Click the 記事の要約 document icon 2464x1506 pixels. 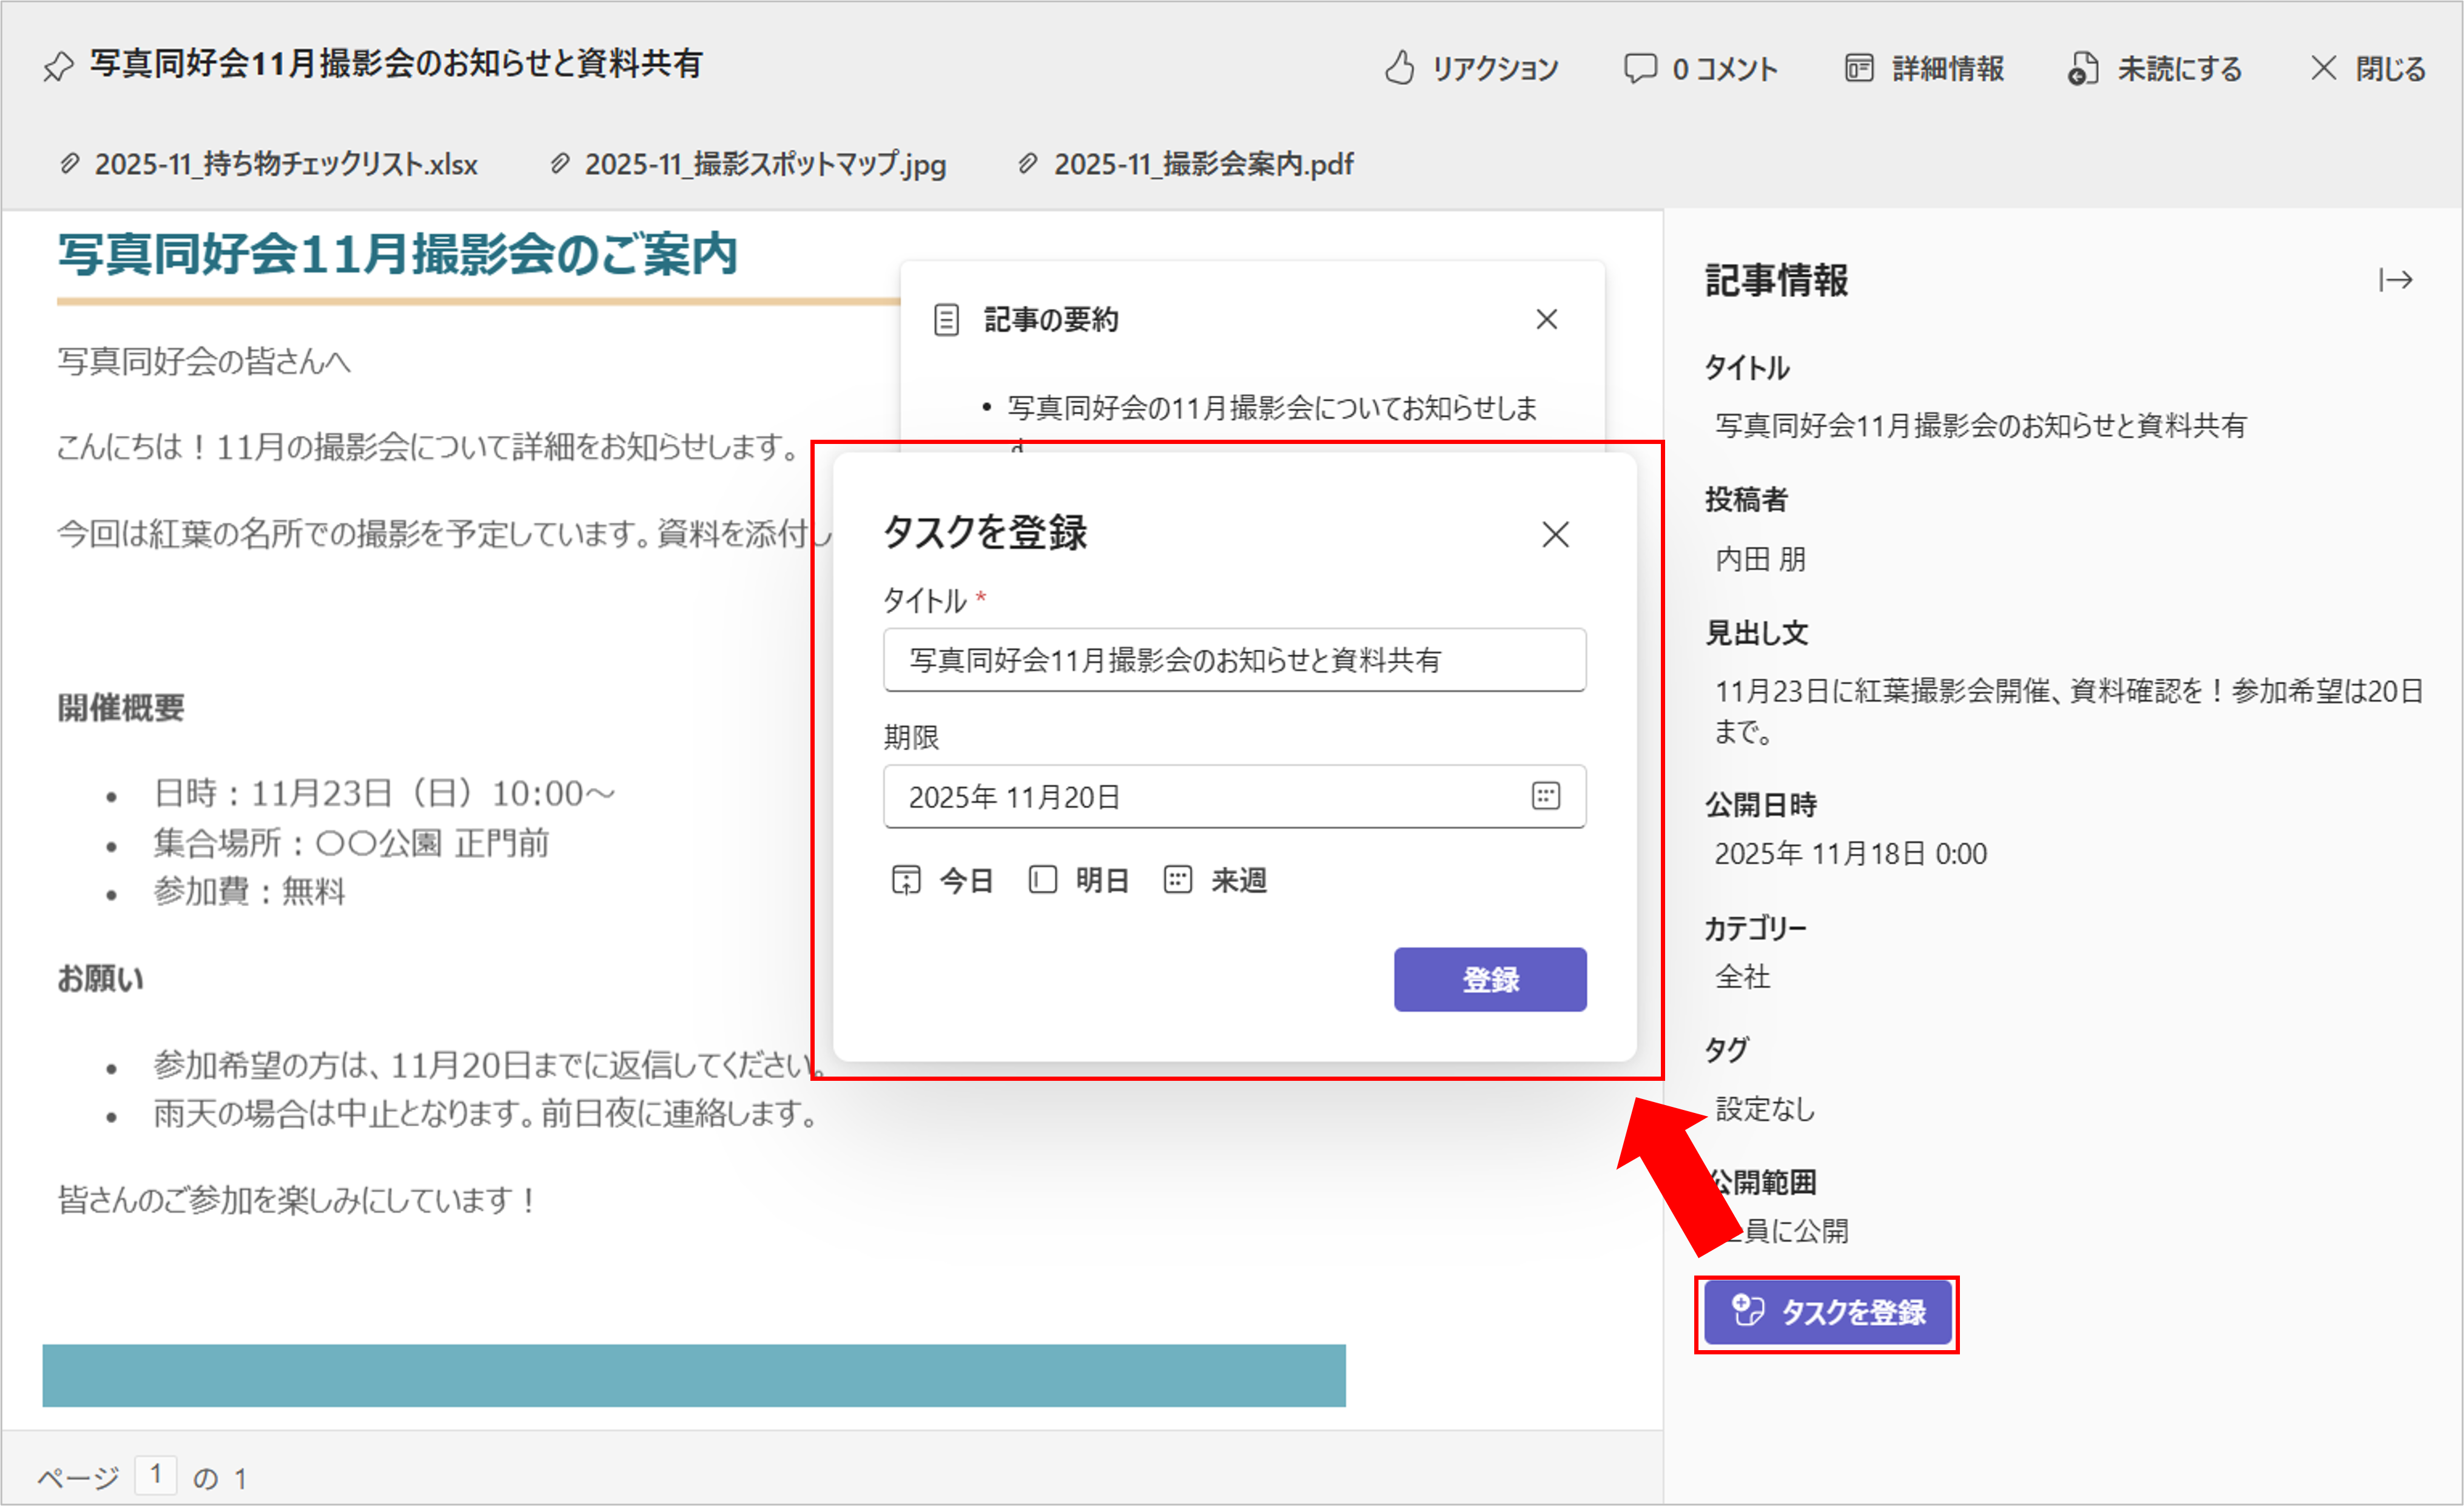tap(946, 320)
